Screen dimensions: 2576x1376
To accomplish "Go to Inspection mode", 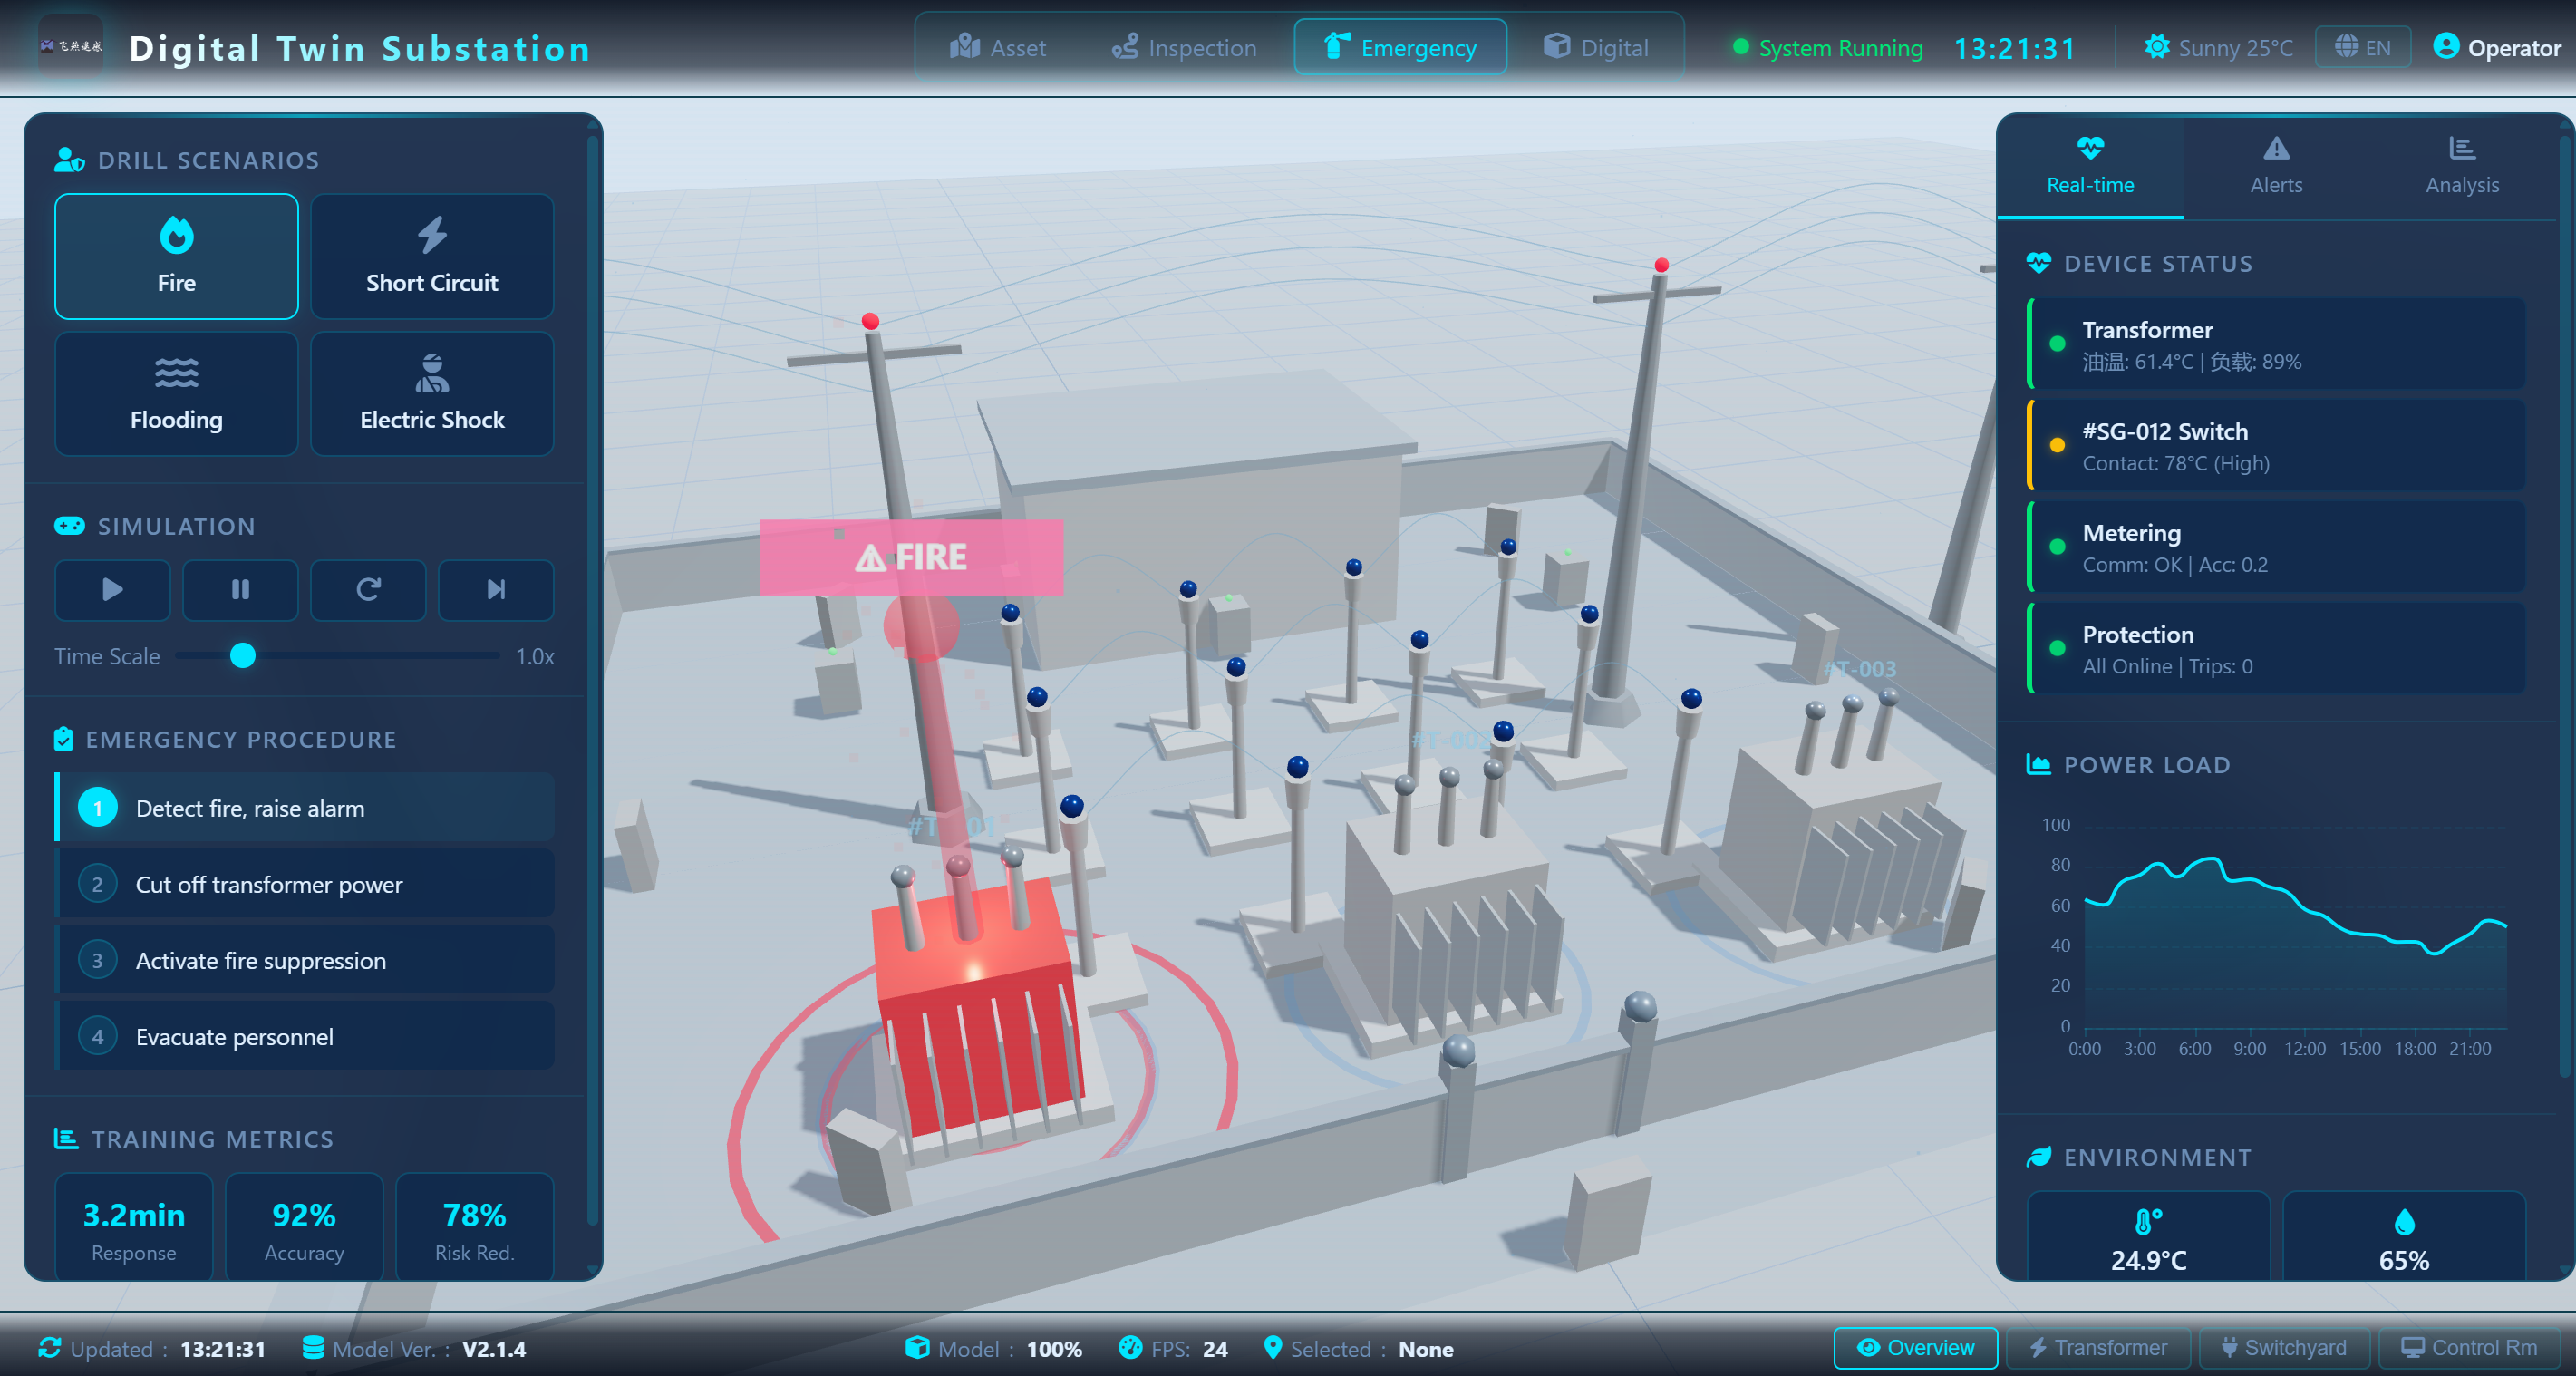I will (1184, 47).
